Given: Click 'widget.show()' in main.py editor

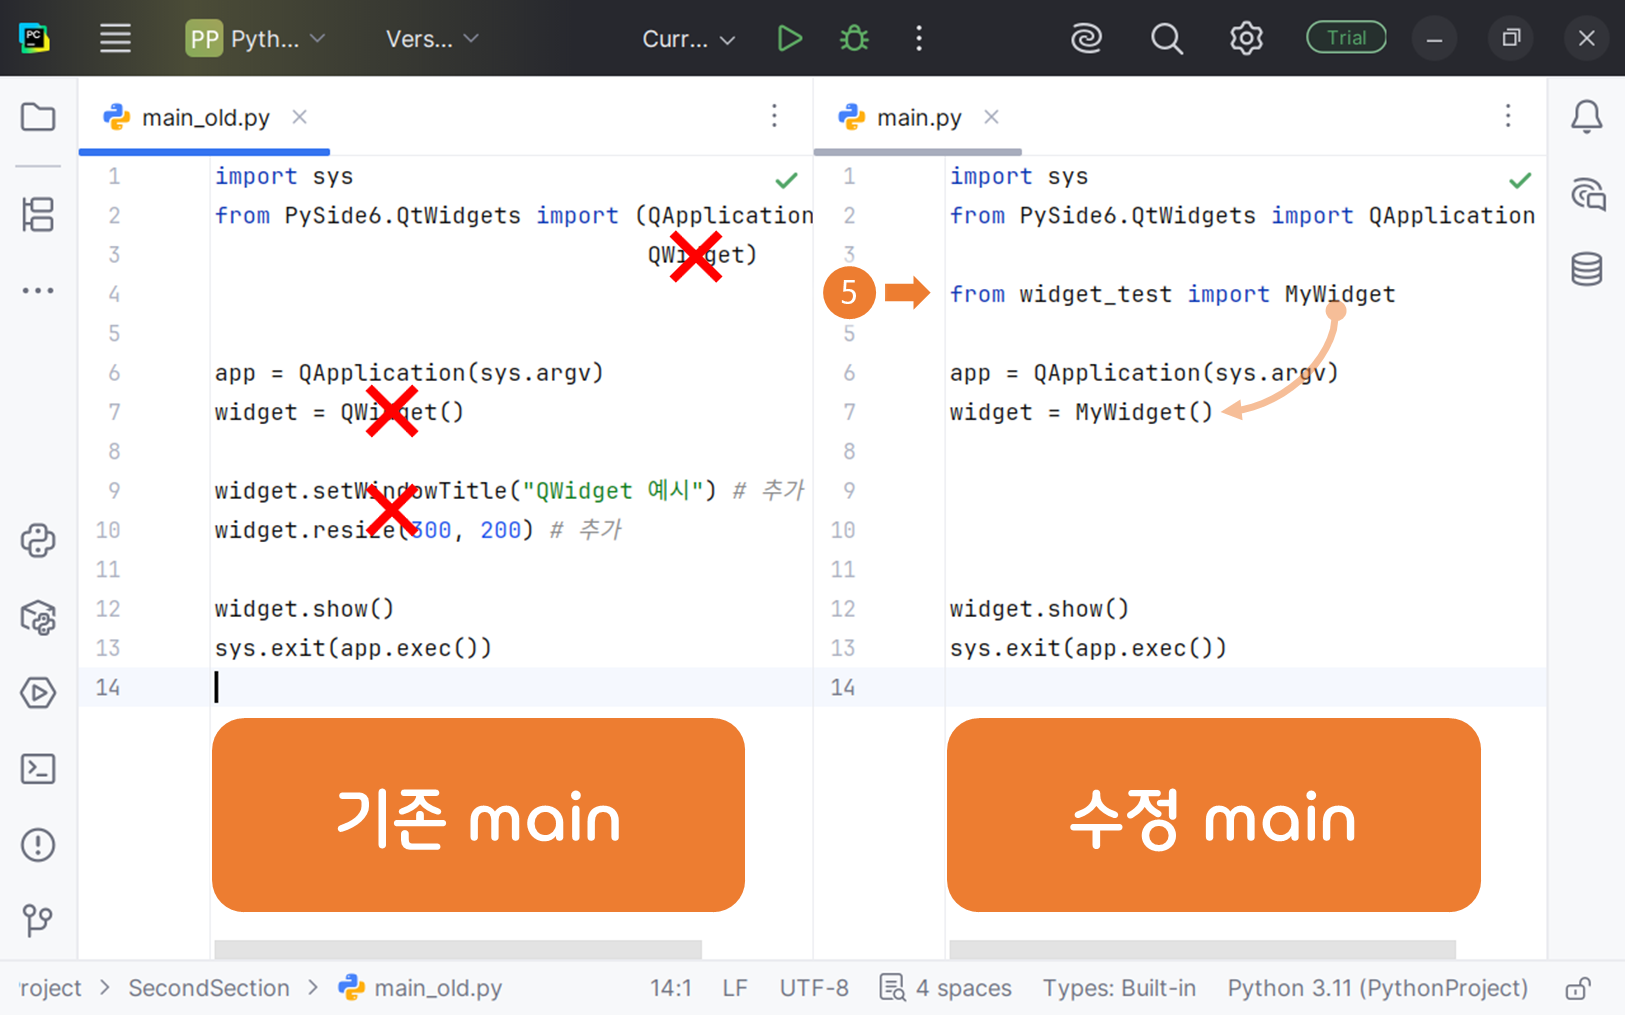Looking at the screenshot, I should [x=1039, y=609].
